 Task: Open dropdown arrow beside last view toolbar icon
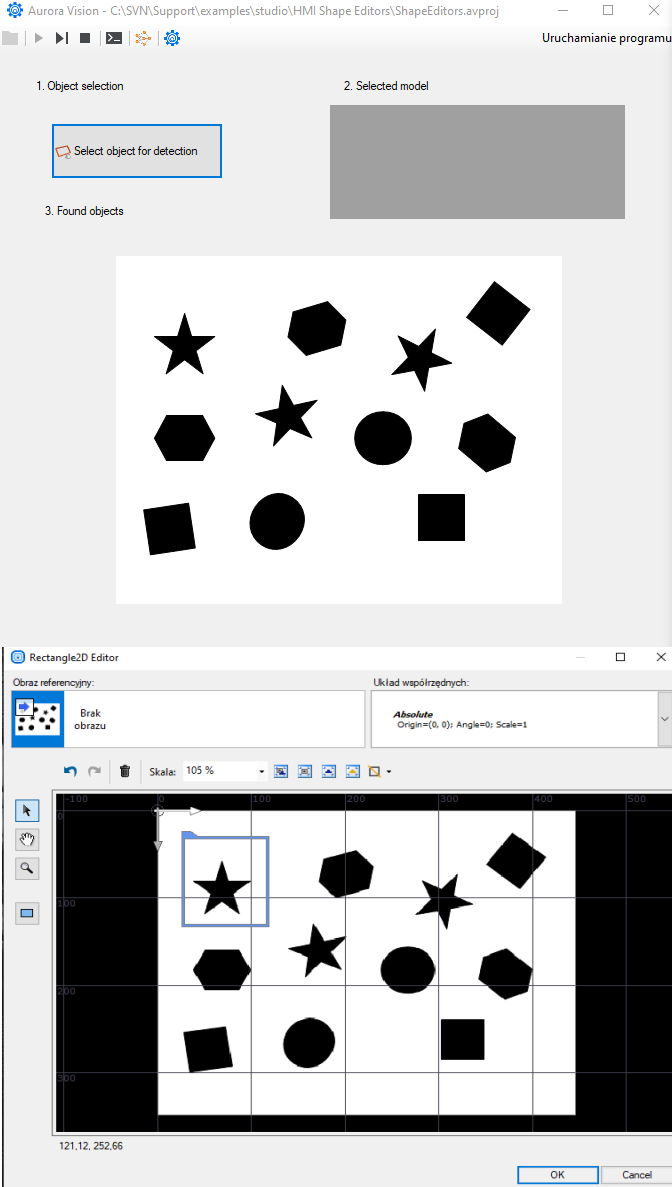pos(388,771)
